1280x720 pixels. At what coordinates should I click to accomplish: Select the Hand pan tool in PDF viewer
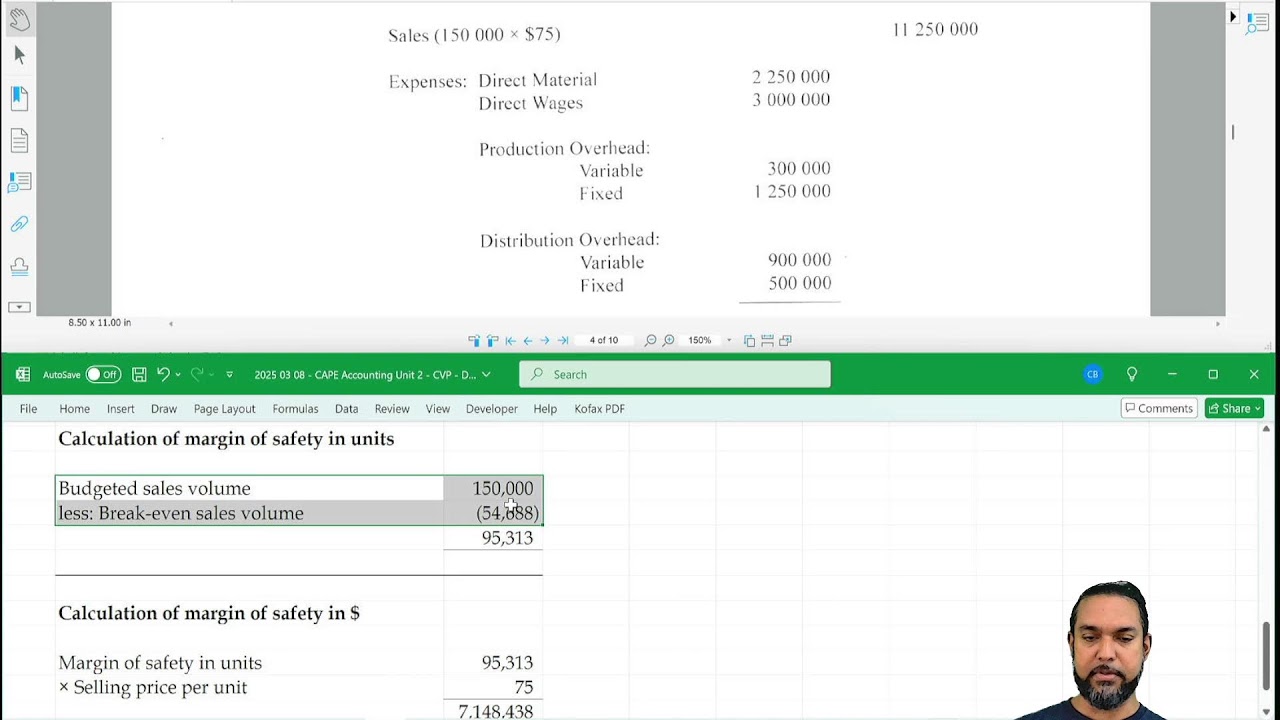click(19, 18)
